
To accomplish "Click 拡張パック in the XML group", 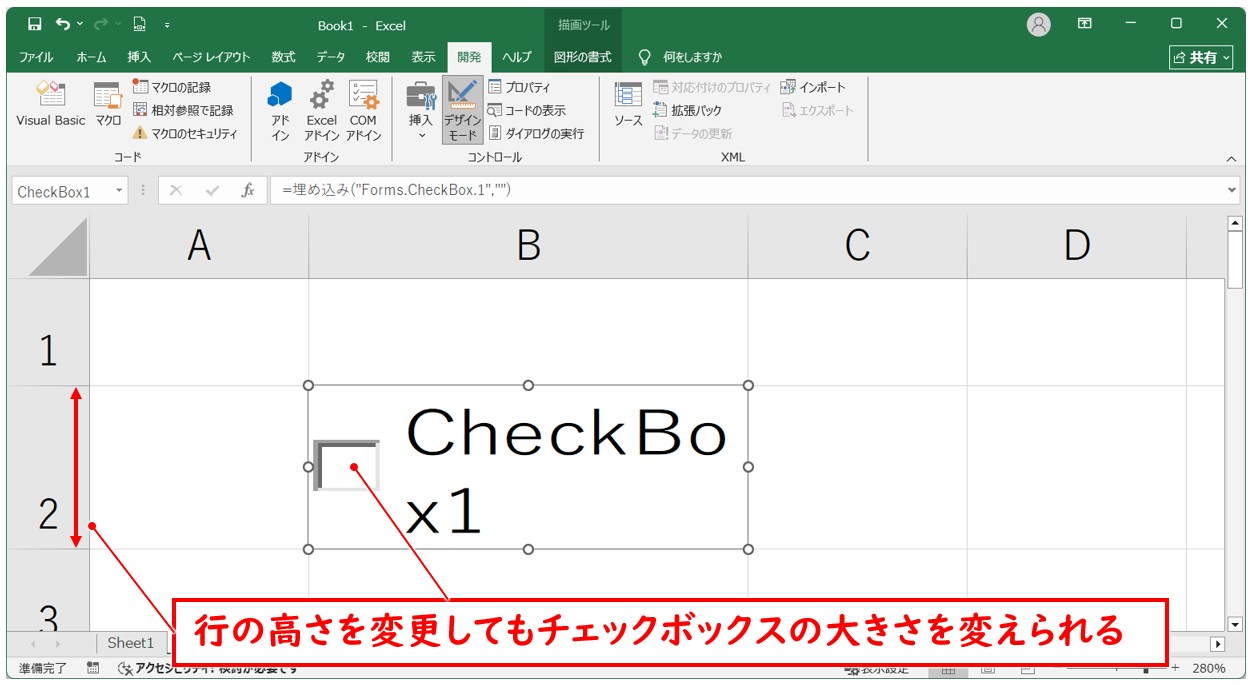I will [687, 110].
